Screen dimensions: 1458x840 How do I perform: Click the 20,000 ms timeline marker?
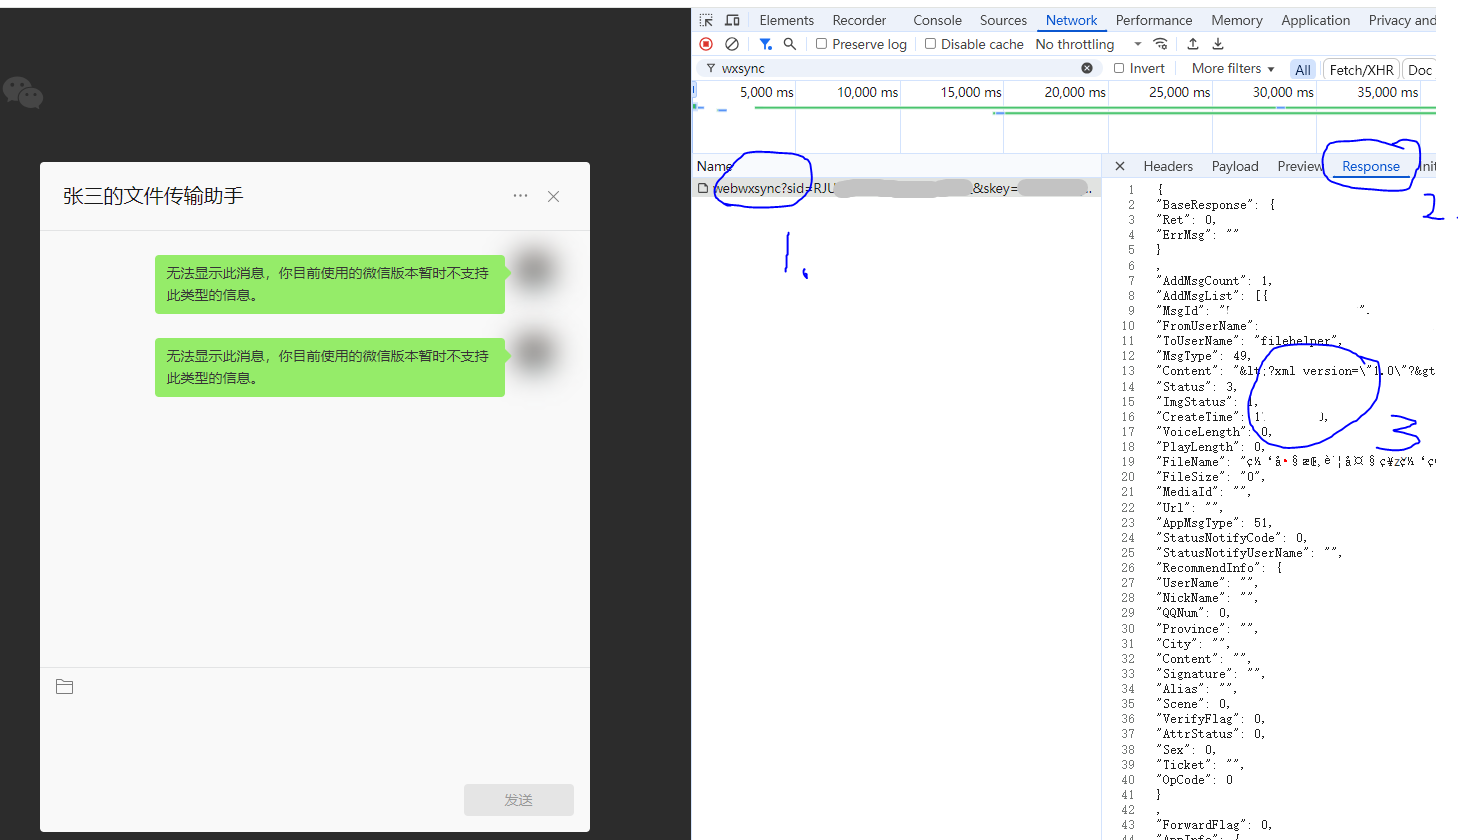(x=1074, y=92)
